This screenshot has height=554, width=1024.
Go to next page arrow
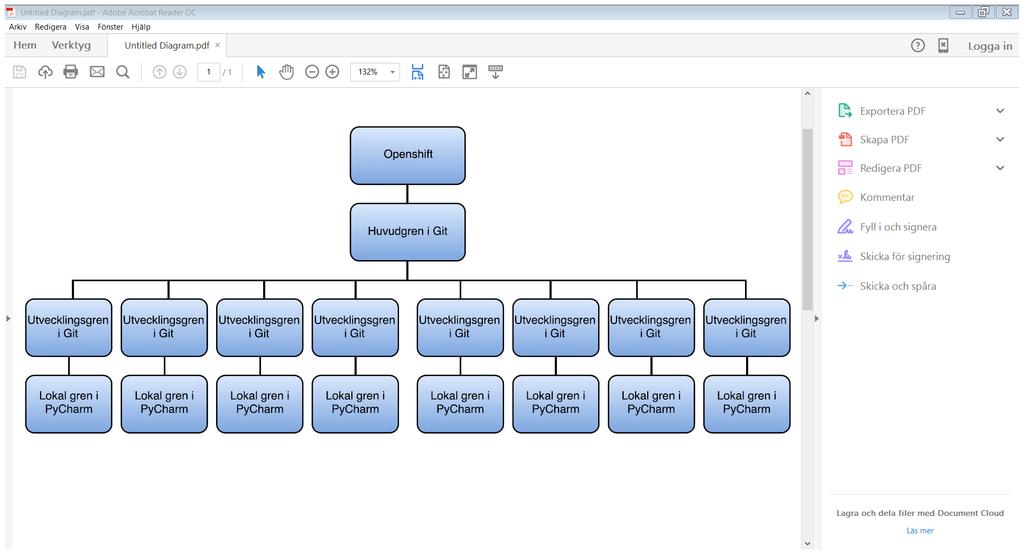180,72
